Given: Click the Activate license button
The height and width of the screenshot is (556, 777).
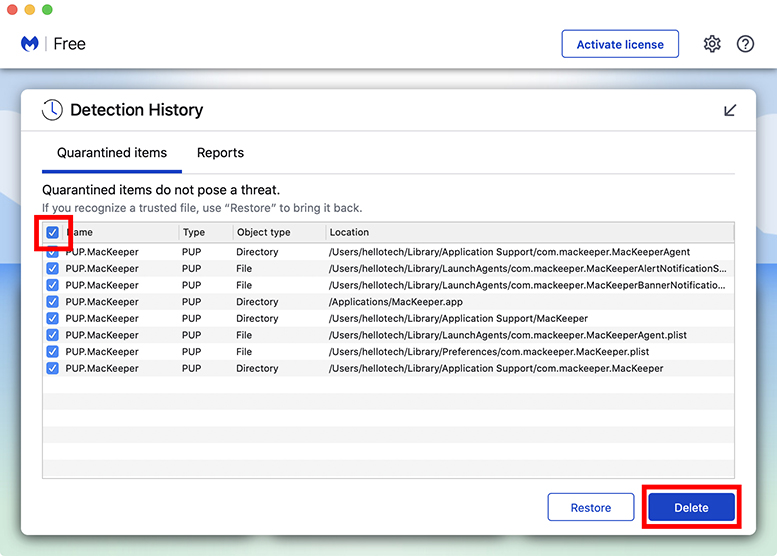Looking at the screenshot, I should [620, 44].
